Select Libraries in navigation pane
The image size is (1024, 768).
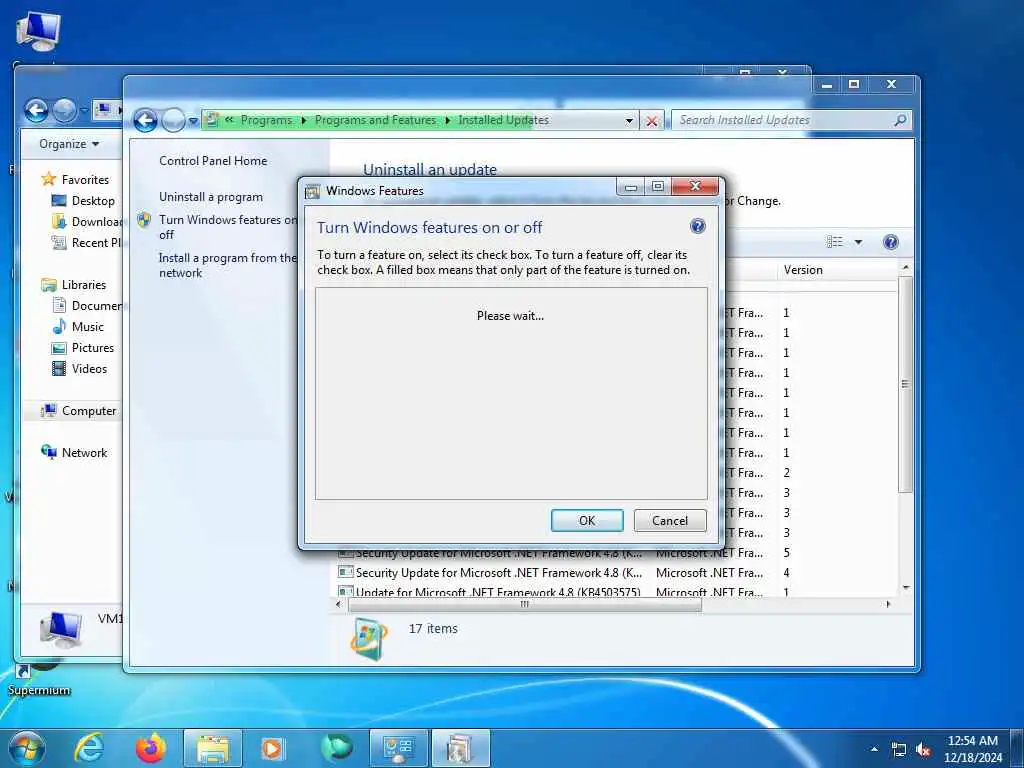(84, 285)
